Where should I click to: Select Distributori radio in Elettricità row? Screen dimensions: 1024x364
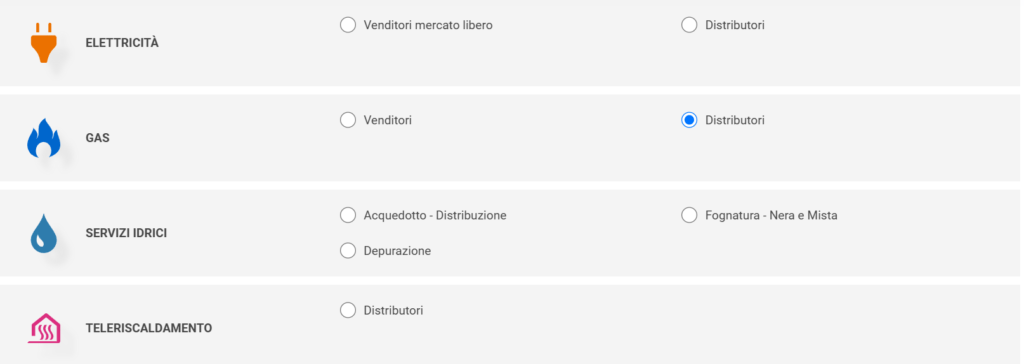tap(689, 25)
